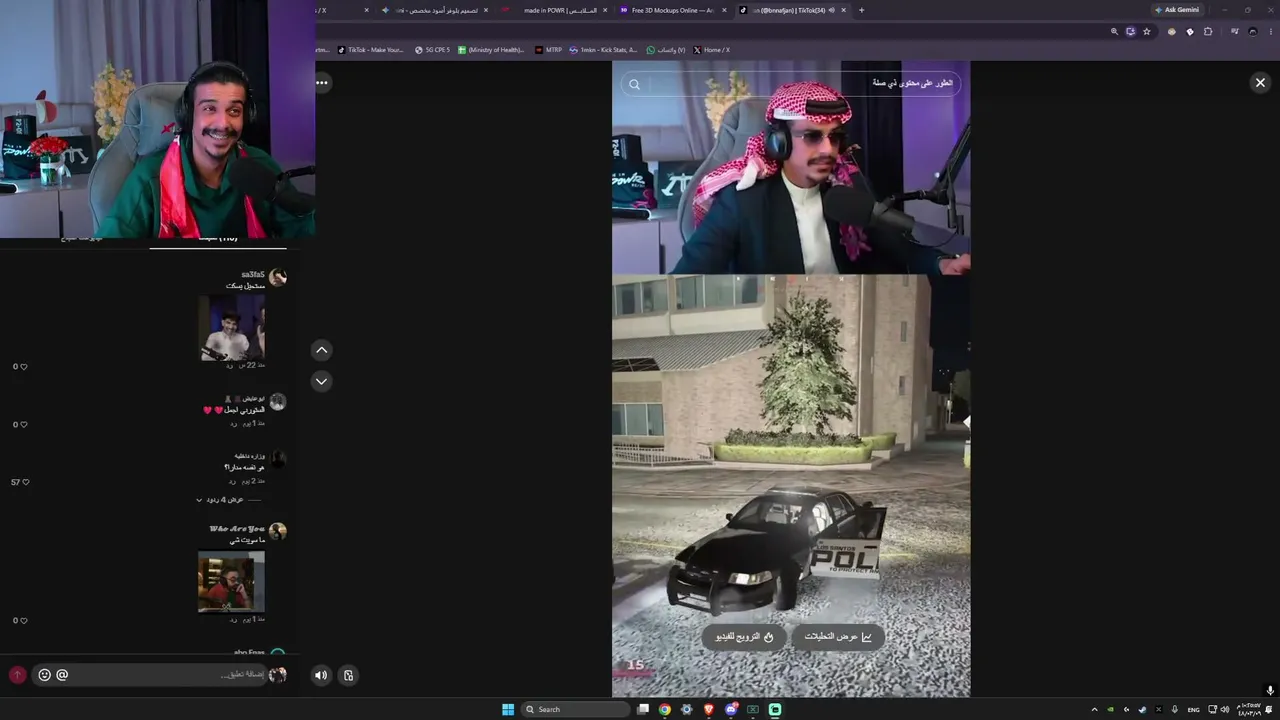Like the comment by sa3fa5
This screenshot has height=720, width=1280.
click(23, 367)
